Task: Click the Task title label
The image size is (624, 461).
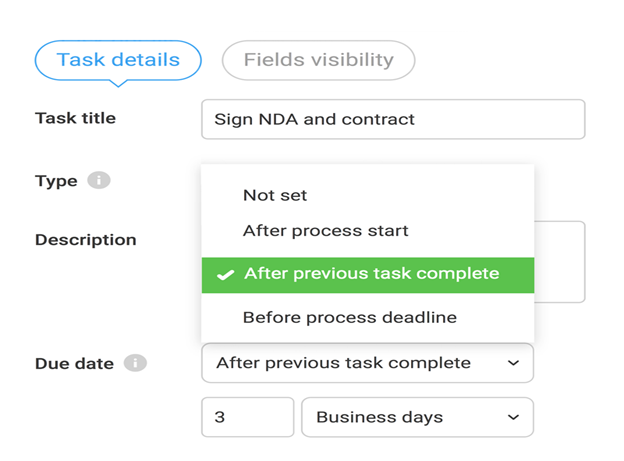Action: [x=75, y=118]
